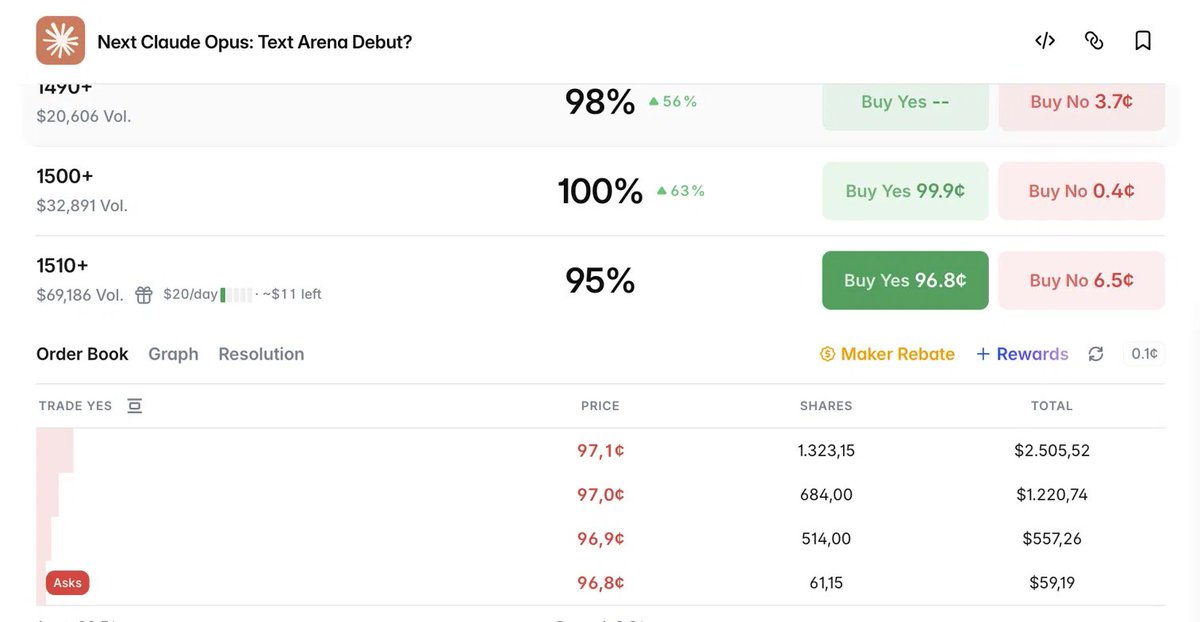Toggle the order book layout icon beside TRADE YES
The image size is (1200, 622).
[x=135, y=406]
